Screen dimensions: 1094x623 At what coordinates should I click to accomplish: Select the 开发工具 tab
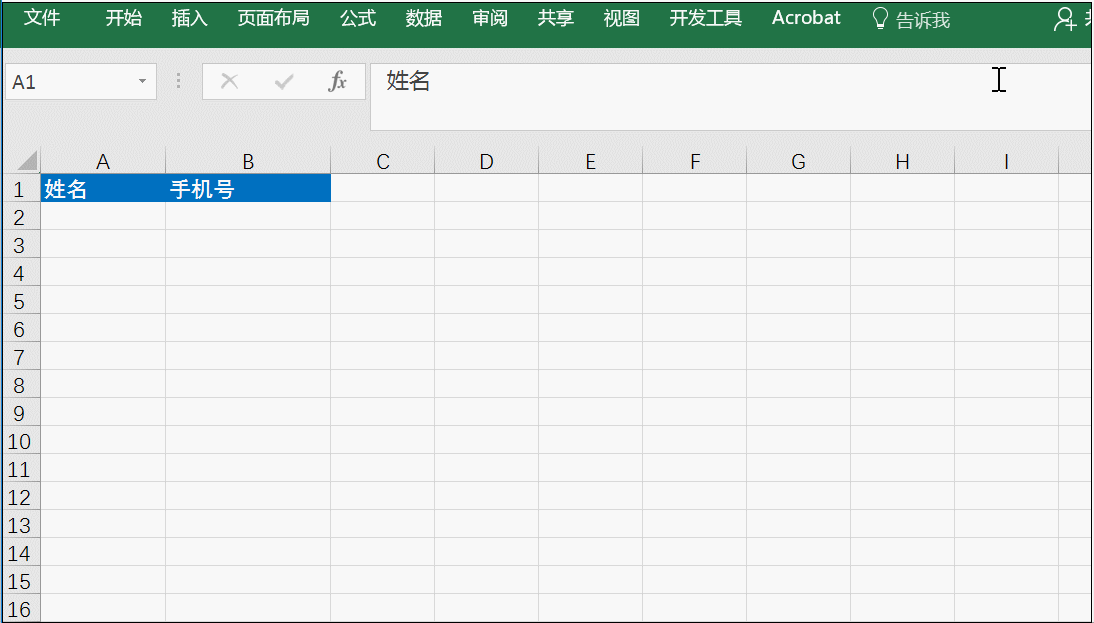[x=705, y=18]
